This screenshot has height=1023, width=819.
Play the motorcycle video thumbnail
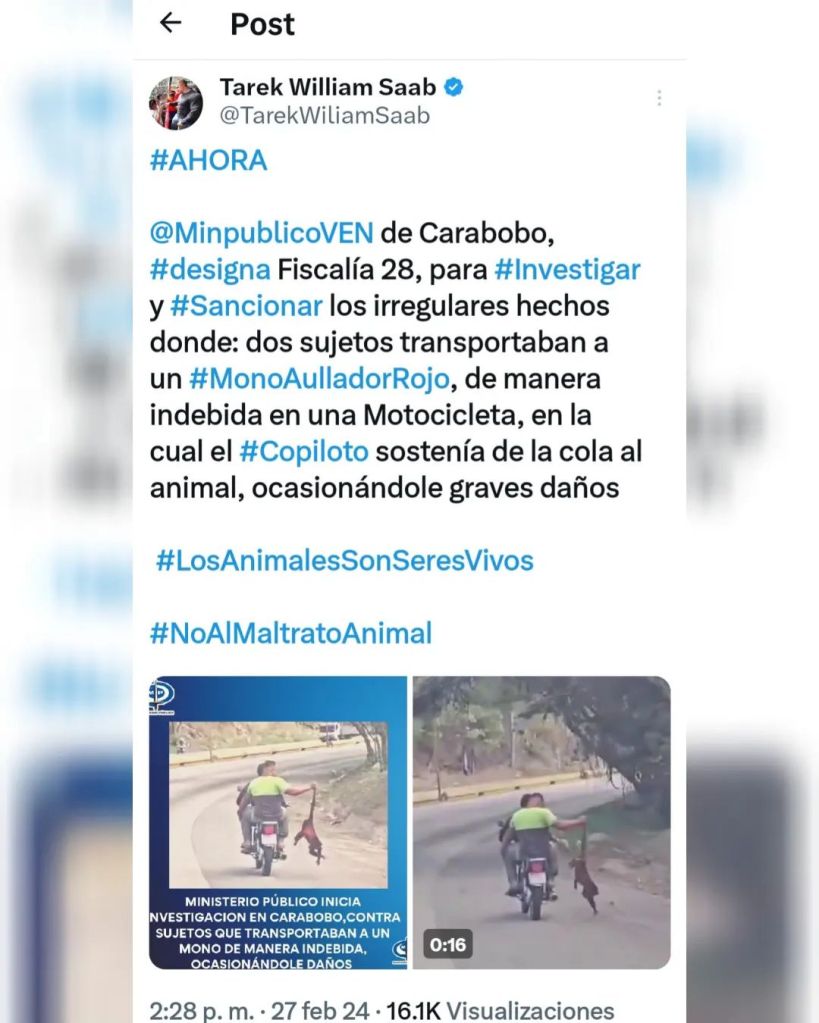coord(542,823)
